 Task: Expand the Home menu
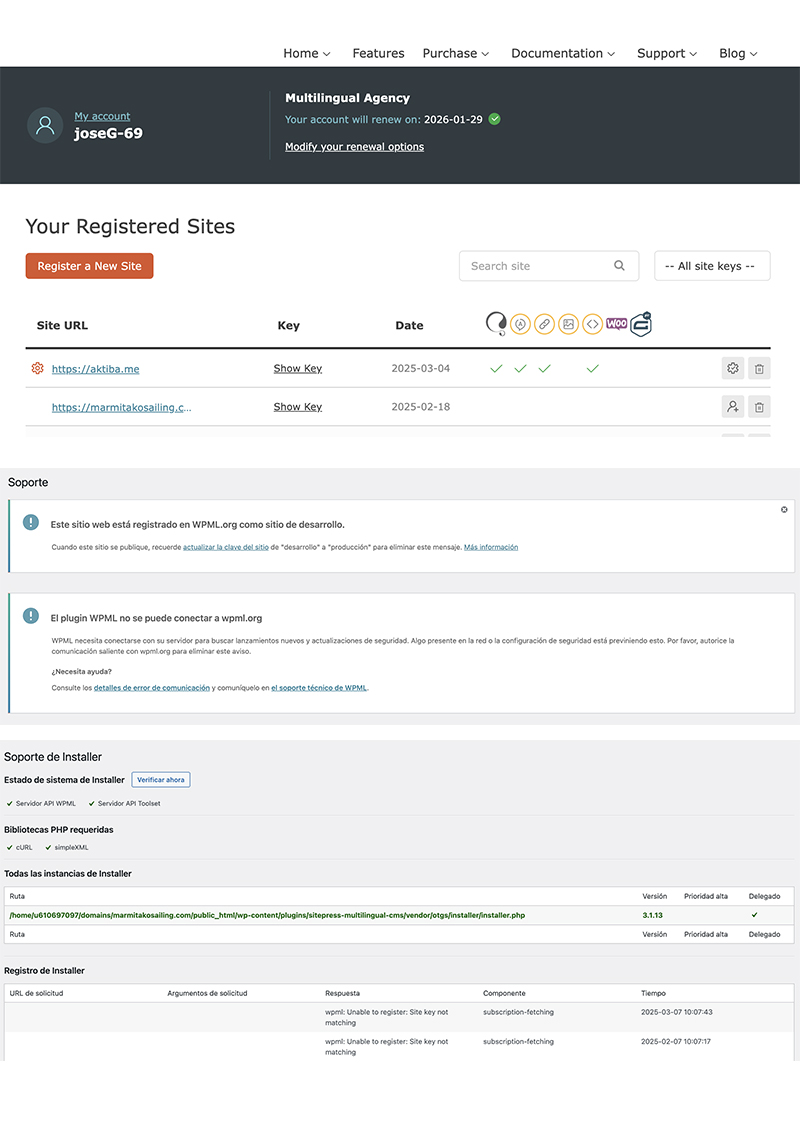pyautogui.click(x=307, y=53)
